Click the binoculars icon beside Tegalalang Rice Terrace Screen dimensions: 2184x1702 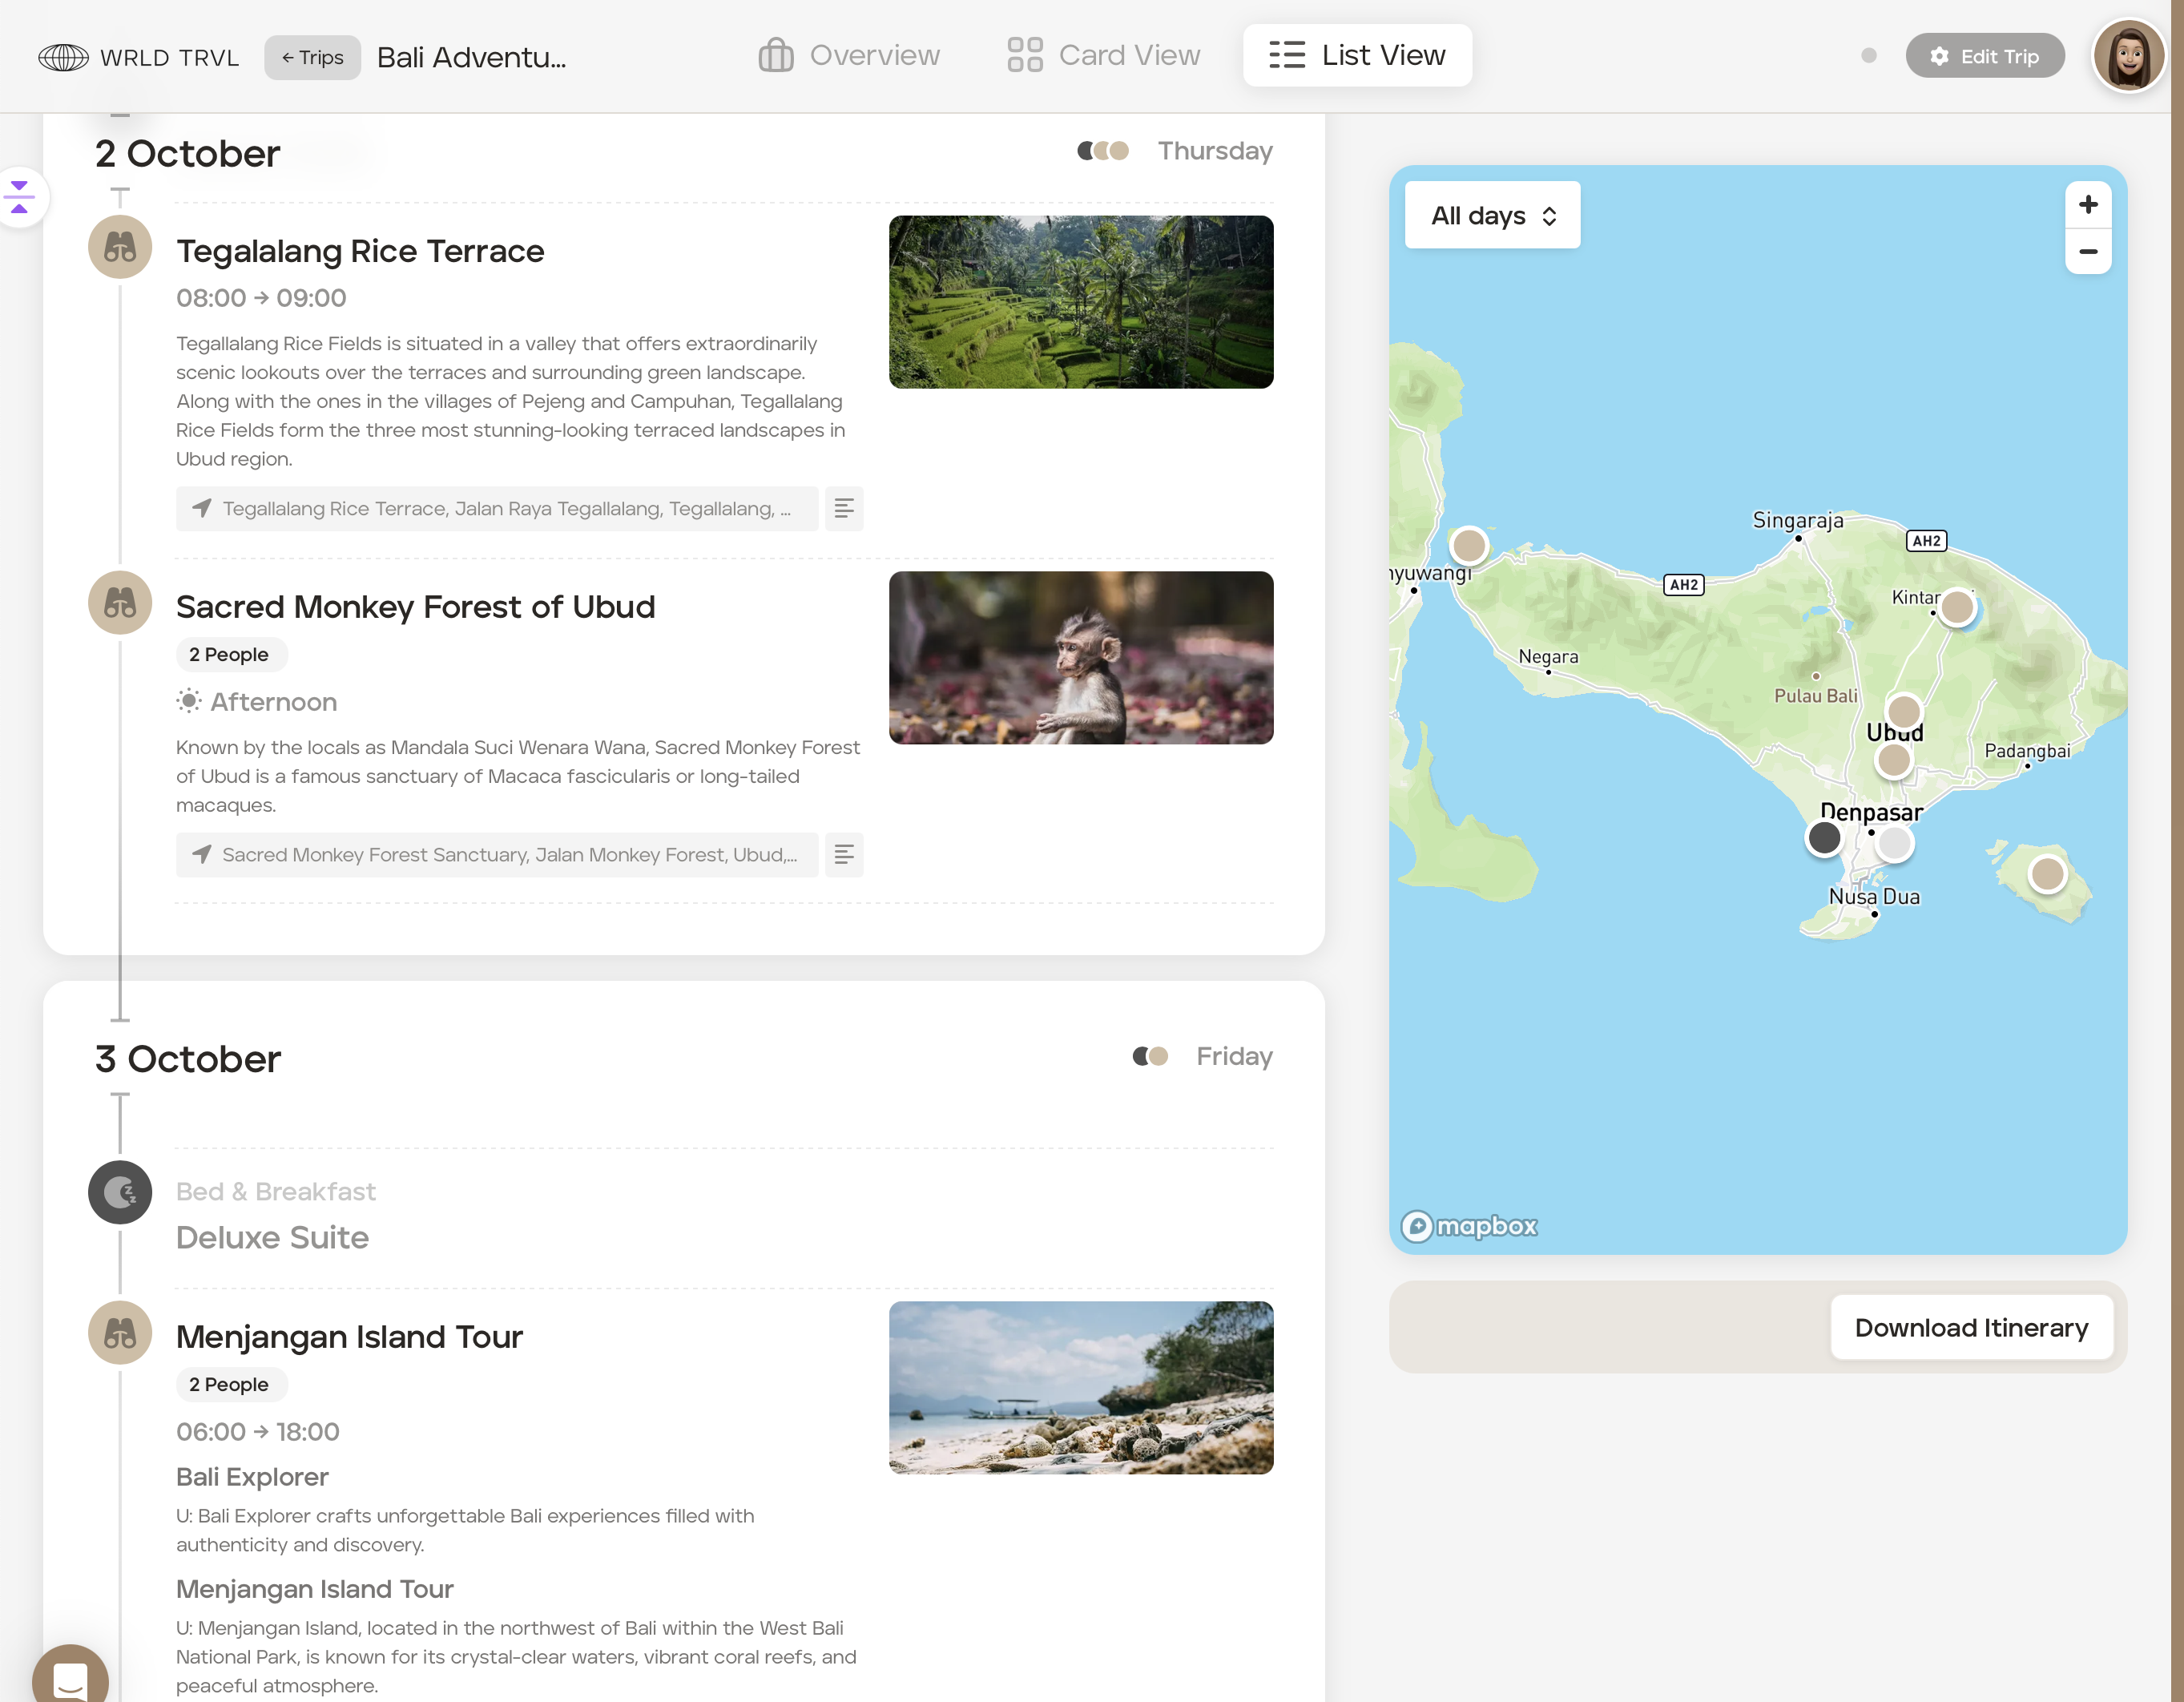pos(120,247)
